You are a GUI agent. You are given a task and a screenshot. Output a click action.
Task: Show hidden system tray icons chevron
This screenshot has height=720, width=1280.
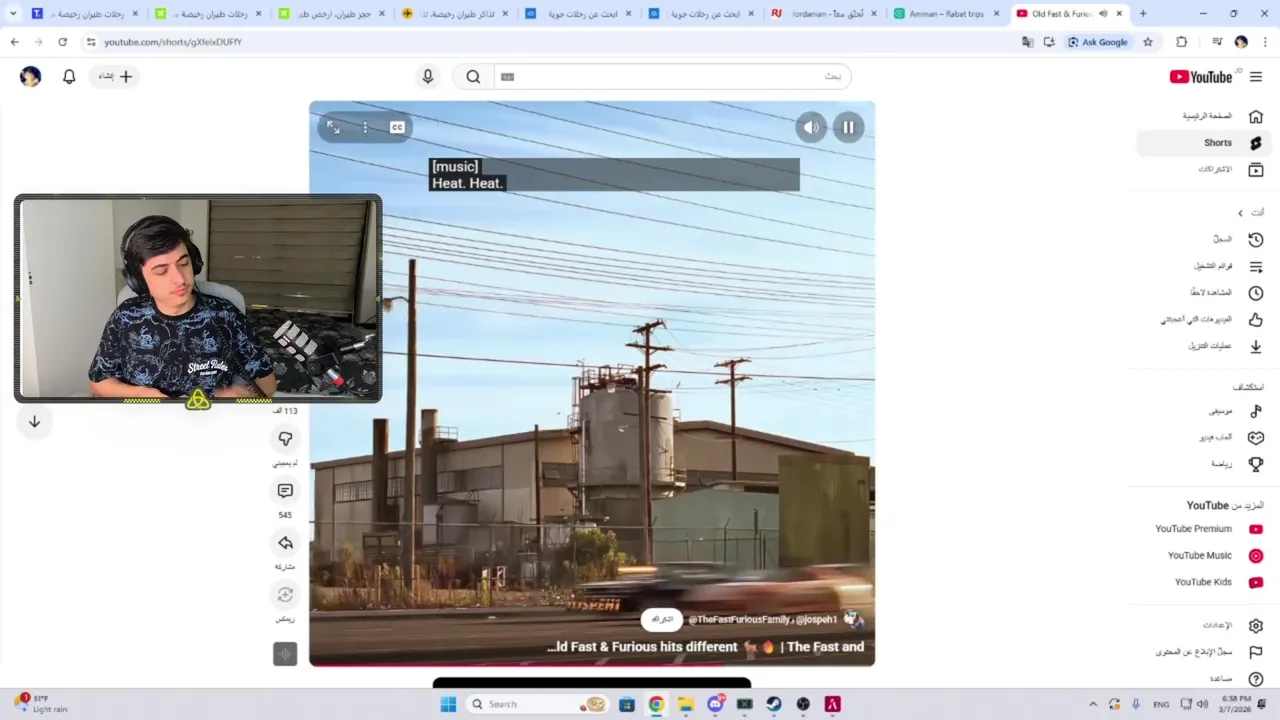(1092, 704)
